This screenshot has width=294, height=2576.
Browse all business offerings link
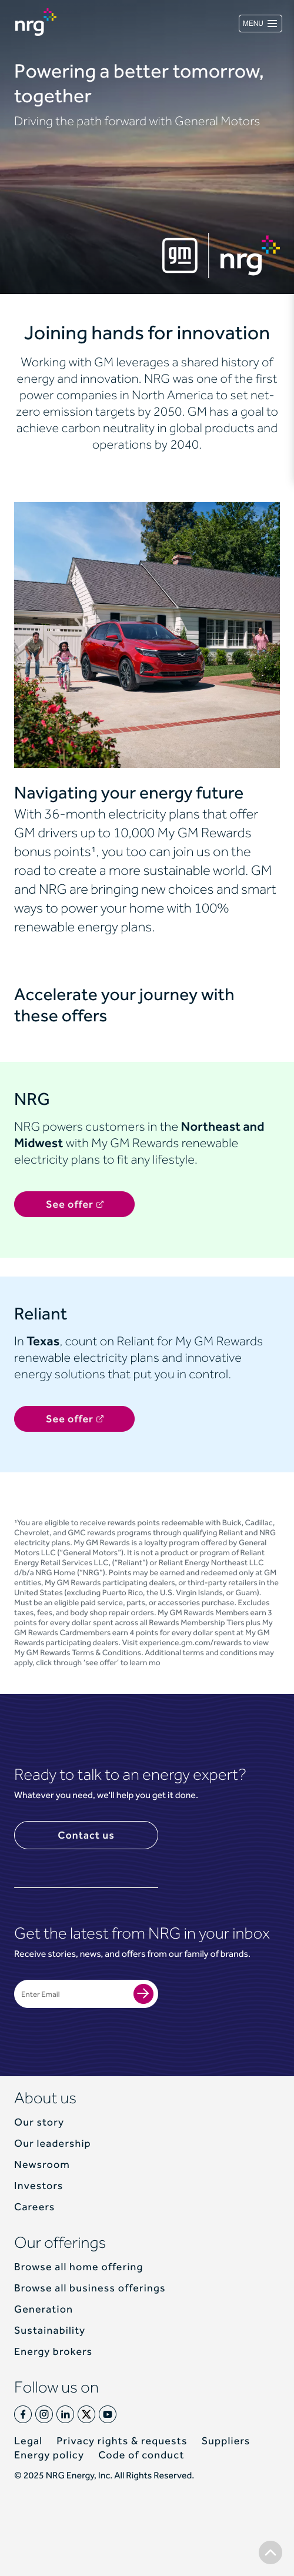point(90,2288)
